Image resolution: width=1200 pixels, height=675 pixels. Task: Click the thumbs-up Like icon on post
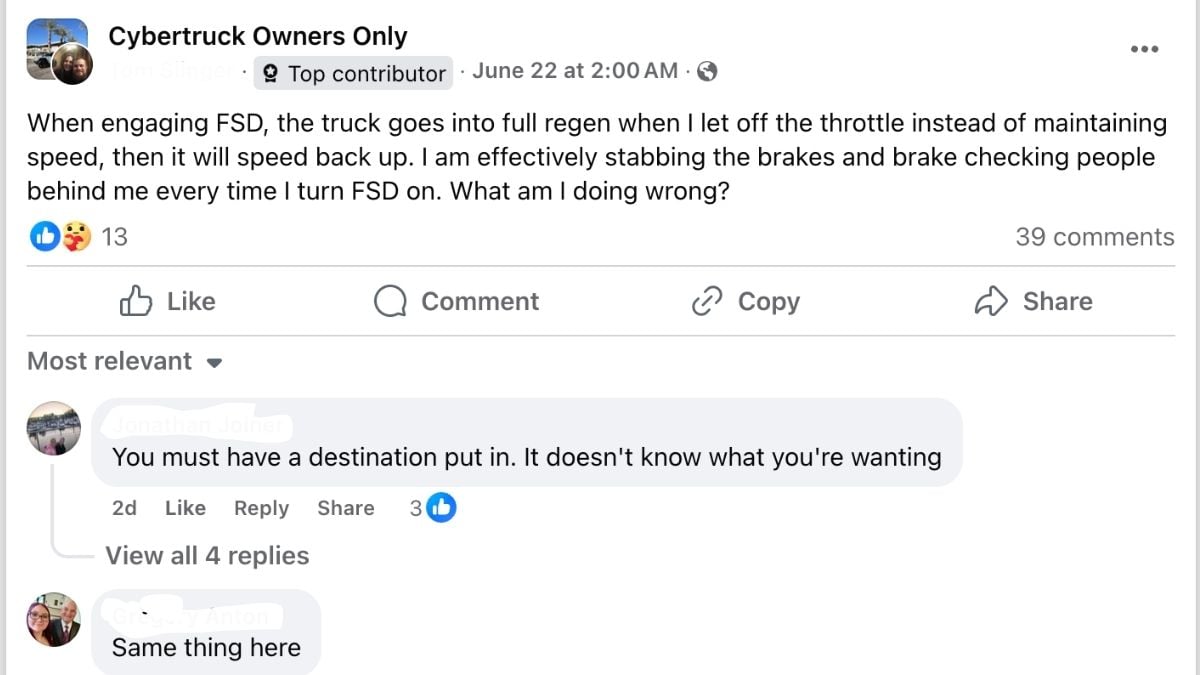coord(135,301)
